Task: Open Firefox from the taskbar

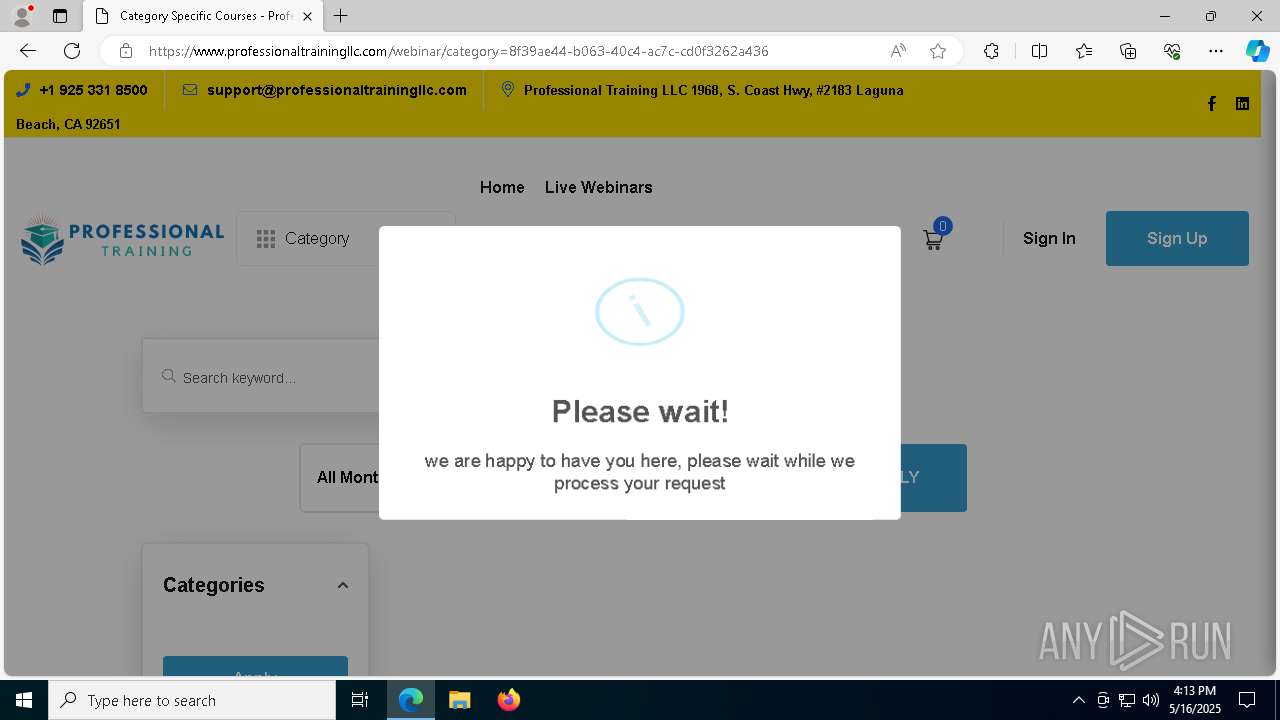Action: tap(508, 700)
